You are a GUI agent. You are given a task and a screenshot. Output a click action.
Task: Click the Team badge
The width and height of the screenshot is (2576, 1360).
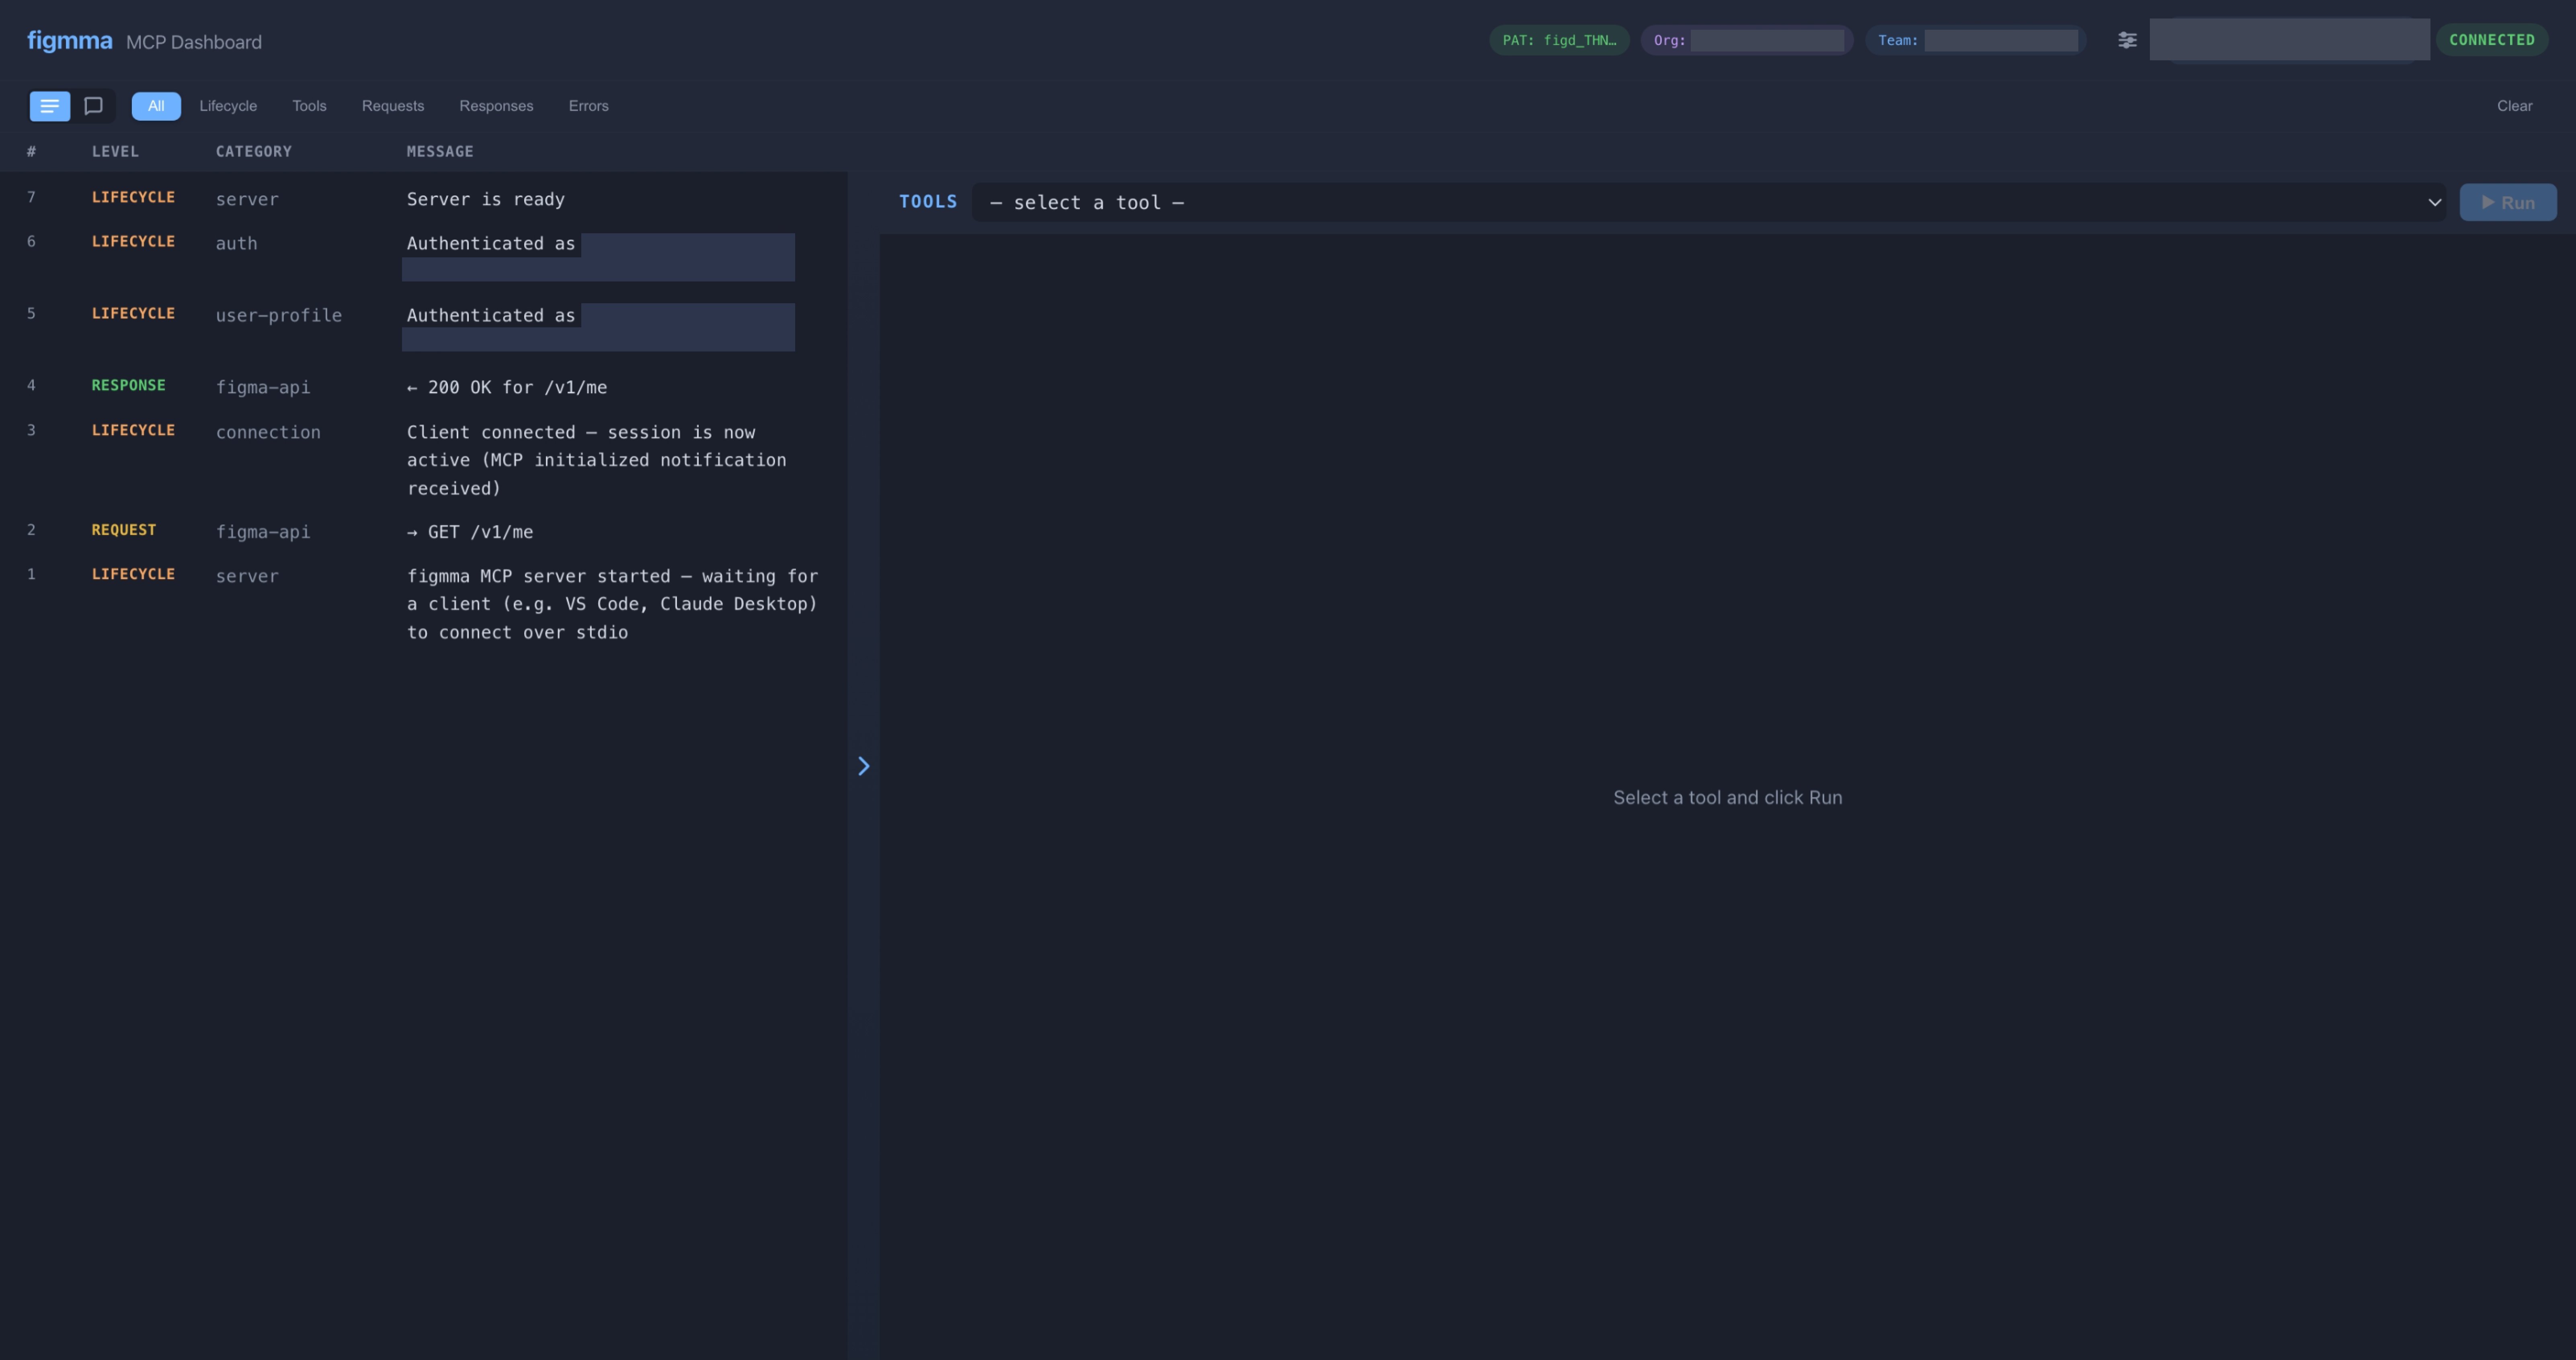click(1975, 40)
